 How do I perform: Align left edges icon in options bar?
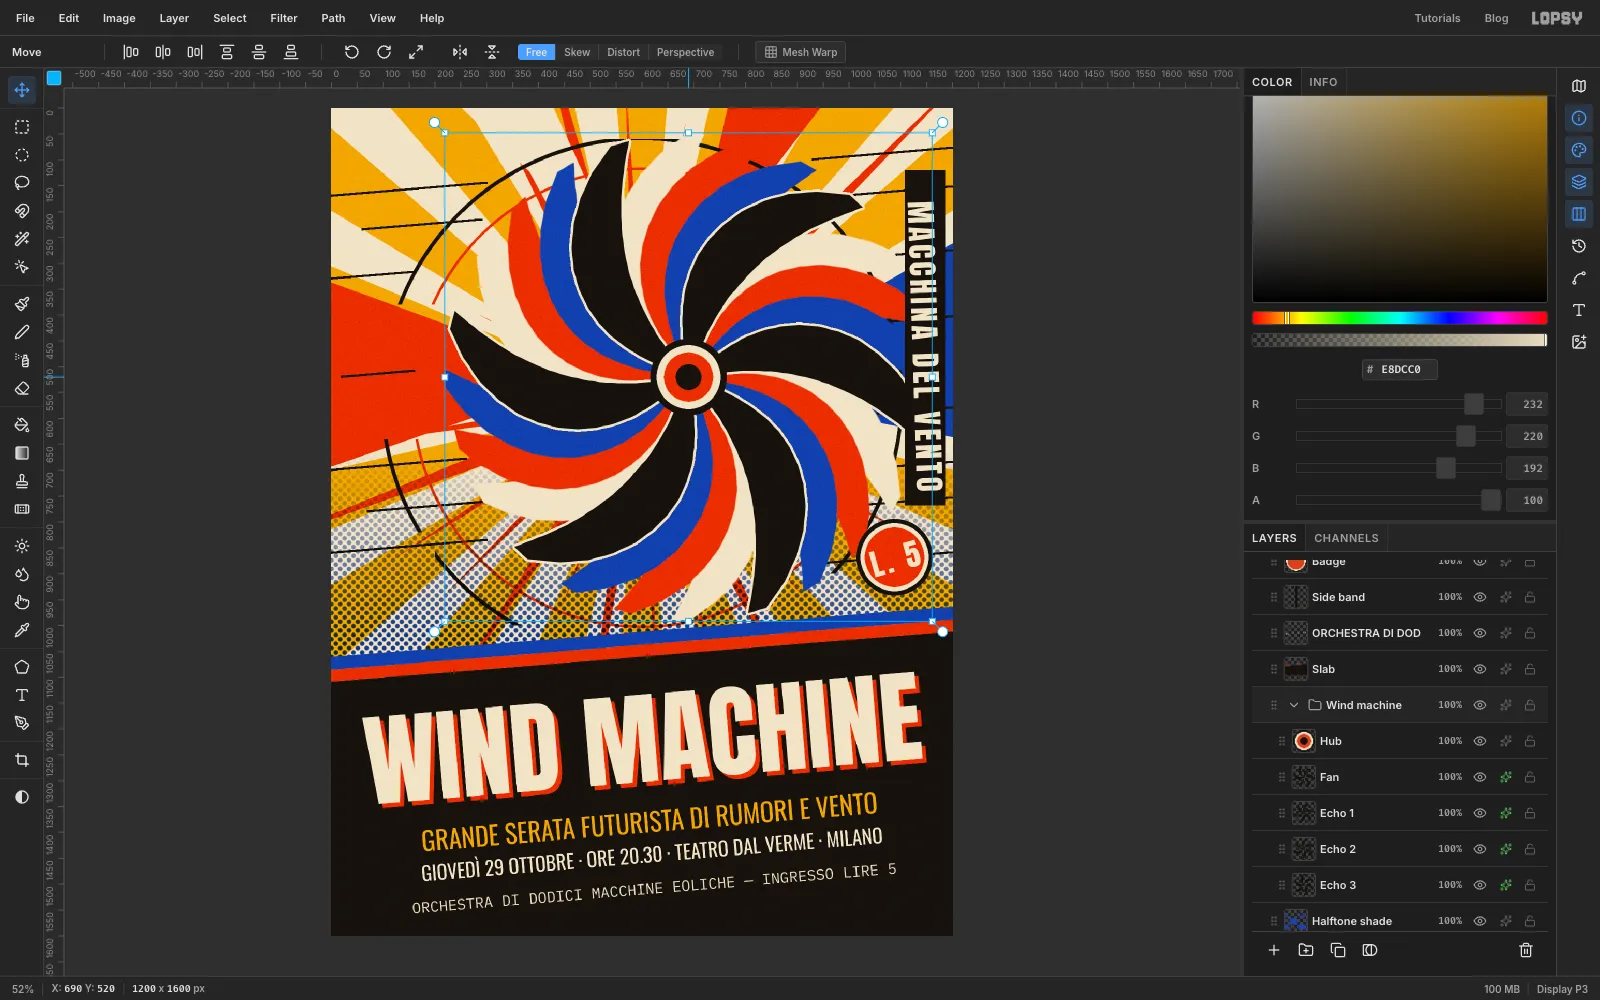pos(131,52)
